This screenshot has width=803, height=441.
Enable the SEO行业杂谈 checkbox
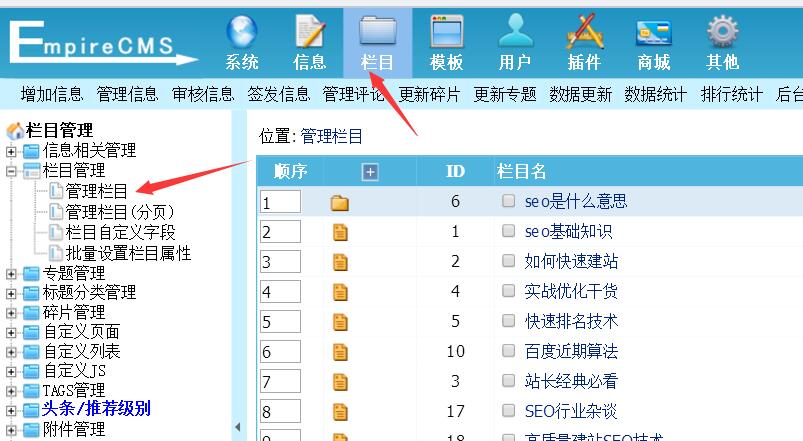(x=508, y=410)
